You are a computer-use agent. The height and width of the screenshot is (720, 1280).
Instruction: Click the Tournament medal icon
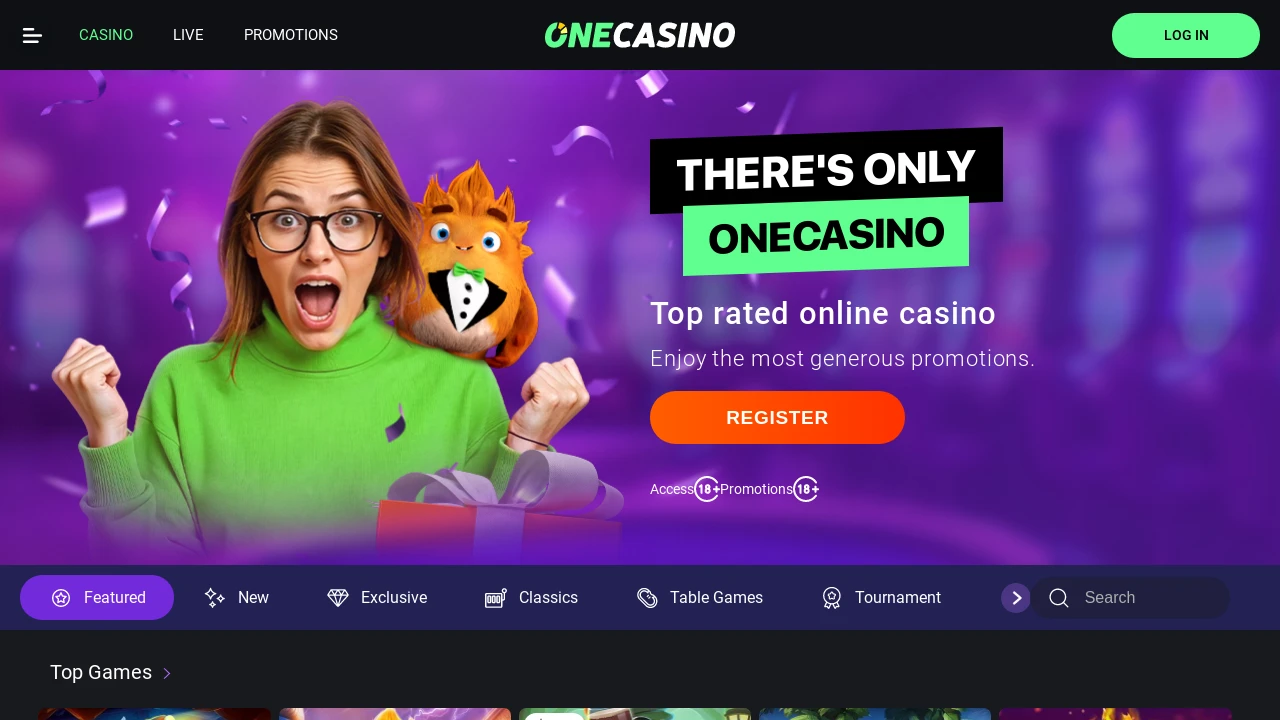pos(832,598)
